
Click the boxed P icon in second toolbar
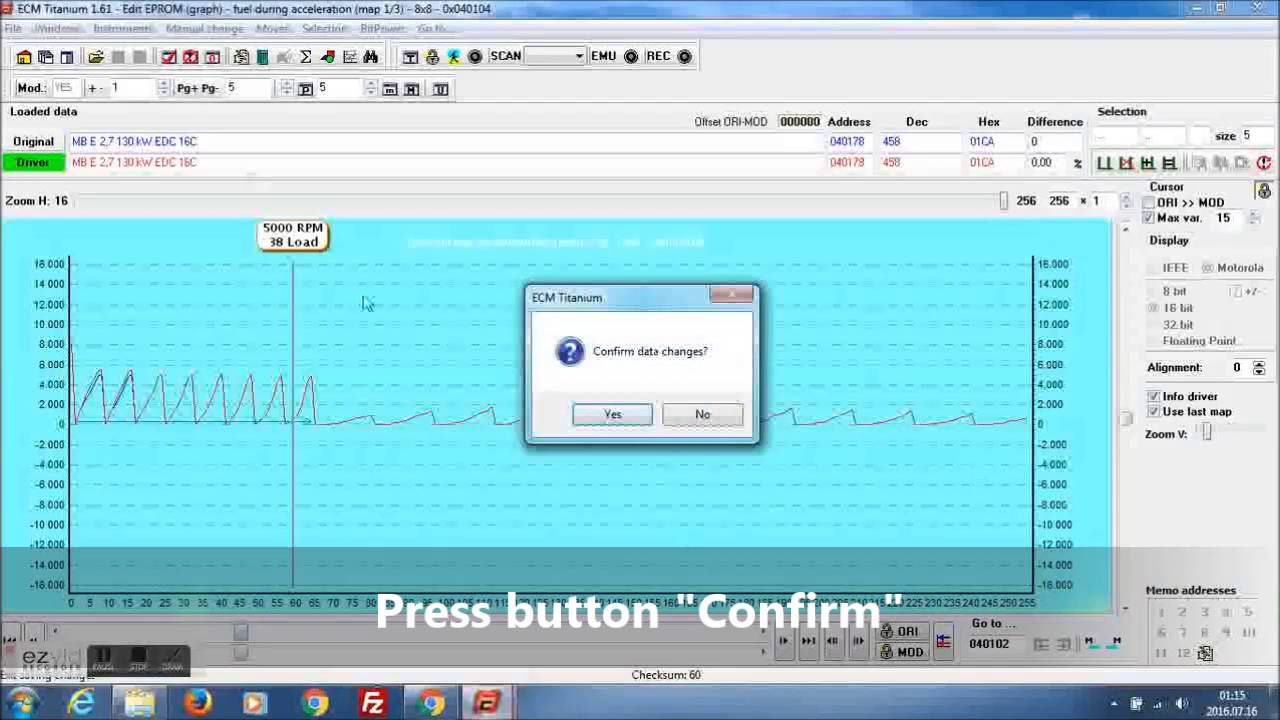click(x=306, y=89)
